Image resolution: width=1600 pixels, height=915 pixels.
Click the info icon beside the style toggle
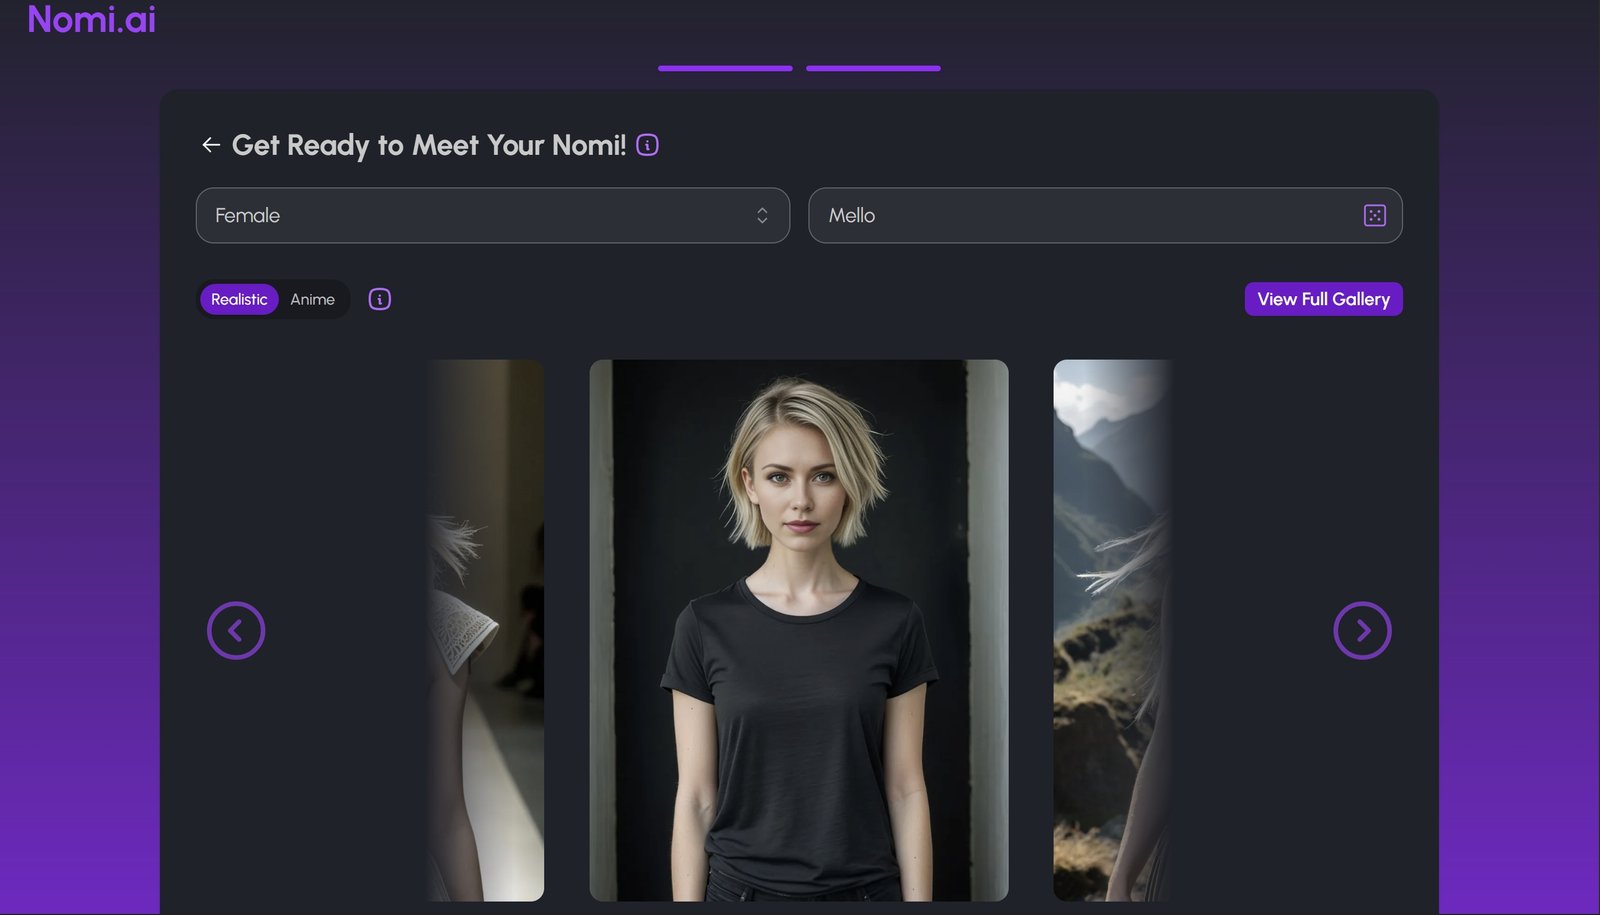pos(378,299)
